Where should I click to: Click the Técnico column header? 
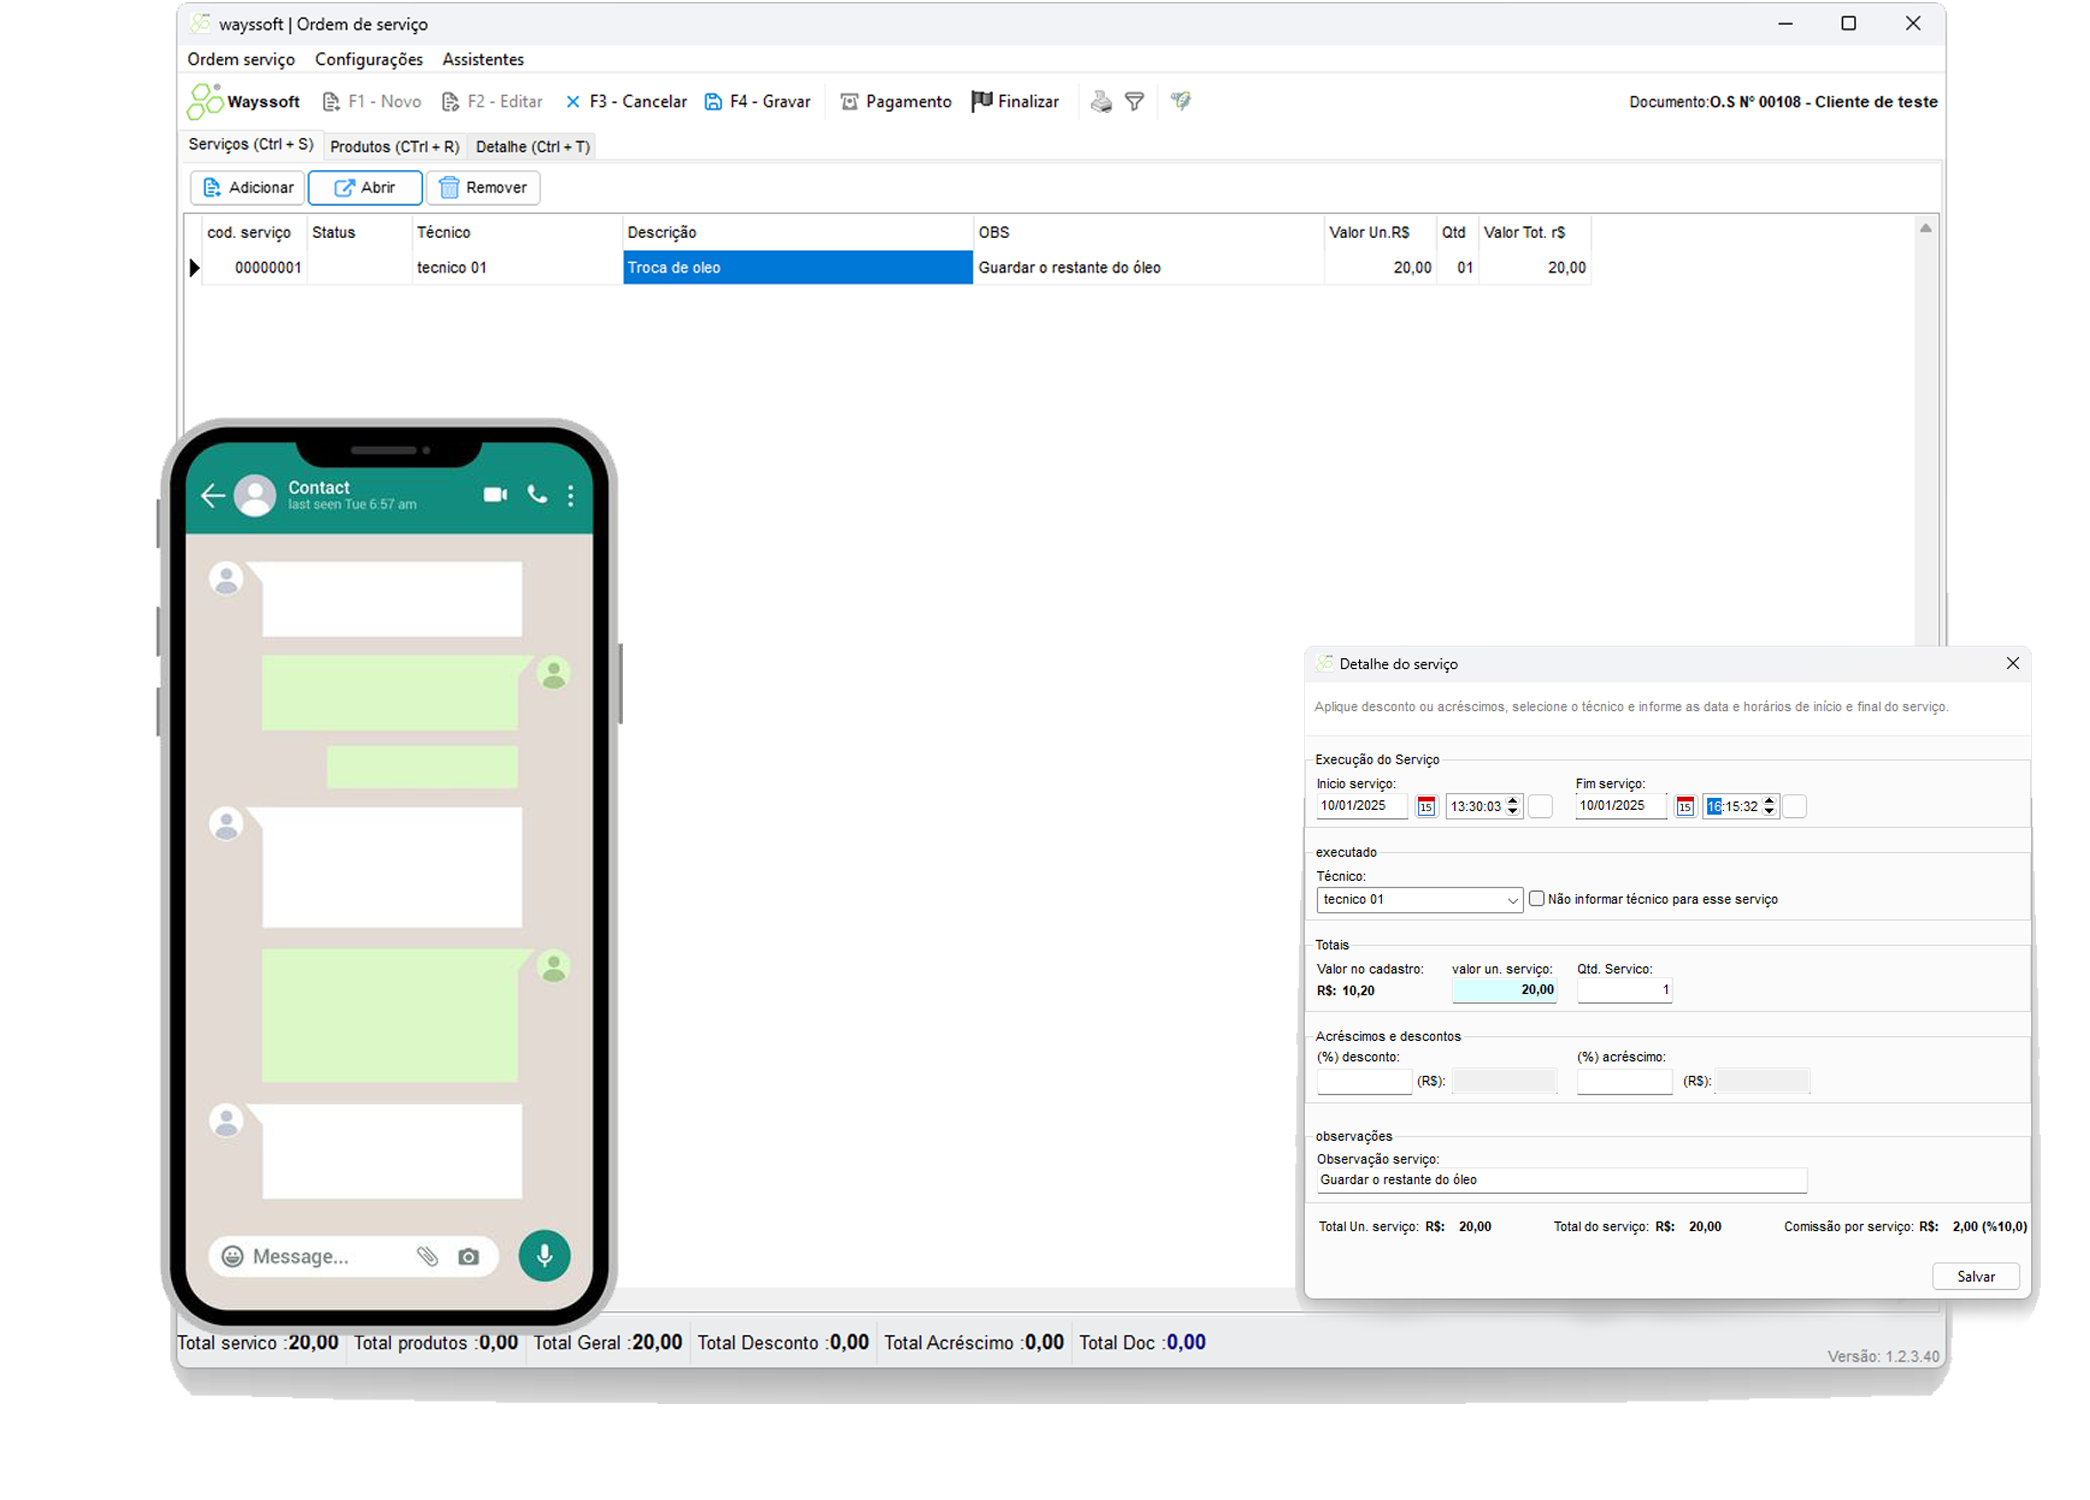point(516,233)
